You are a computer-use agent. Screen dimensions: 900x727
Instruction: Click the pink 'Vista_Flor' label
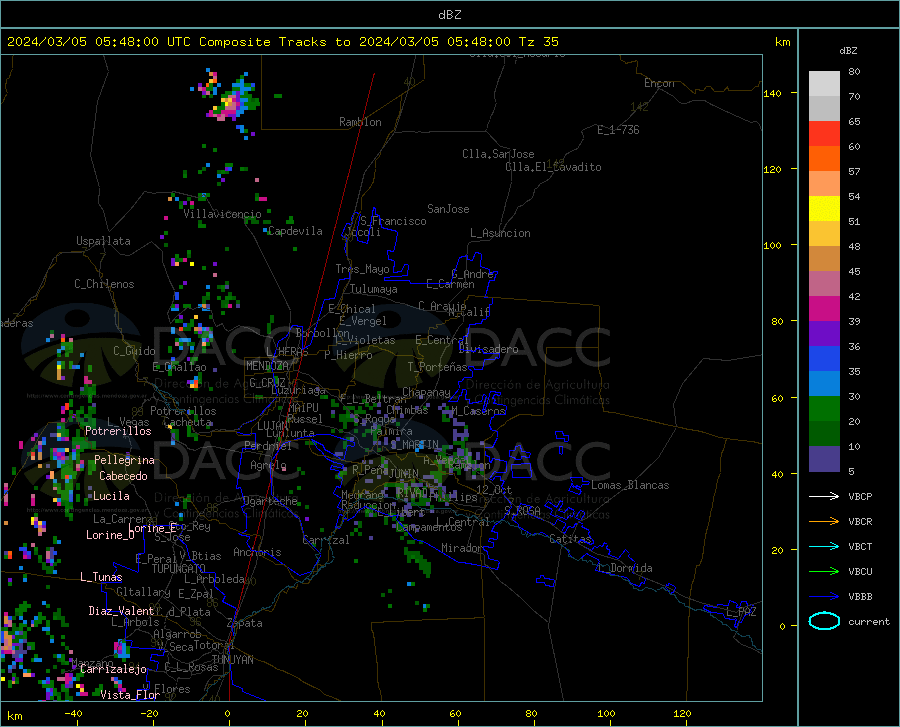click(x=130, y=695)
